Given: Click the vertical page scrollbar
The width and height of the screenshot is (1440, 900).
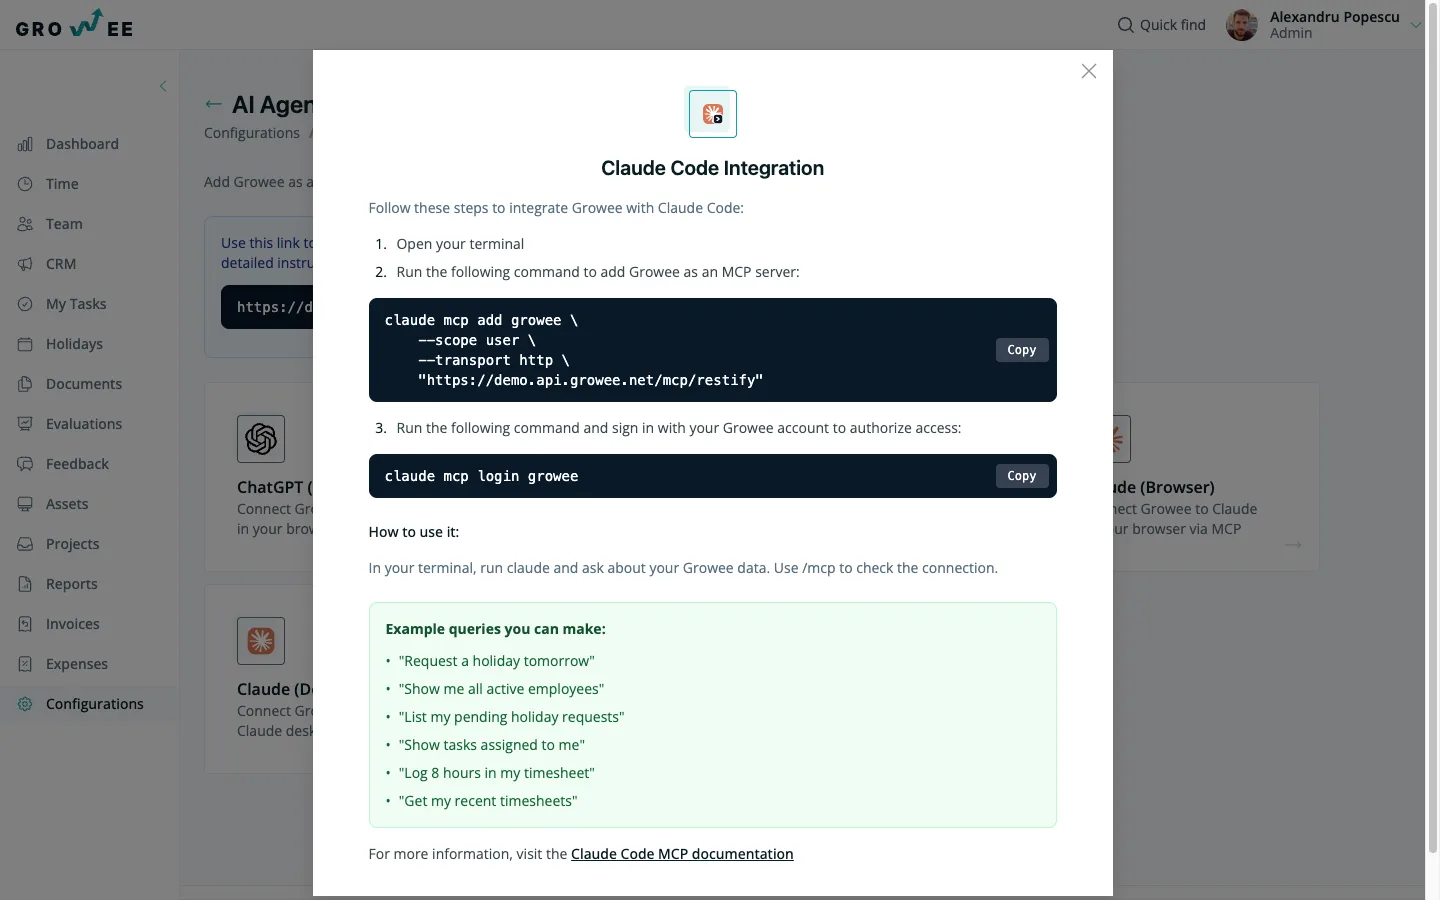Looking at the screenshot, I should [1432, 430].
